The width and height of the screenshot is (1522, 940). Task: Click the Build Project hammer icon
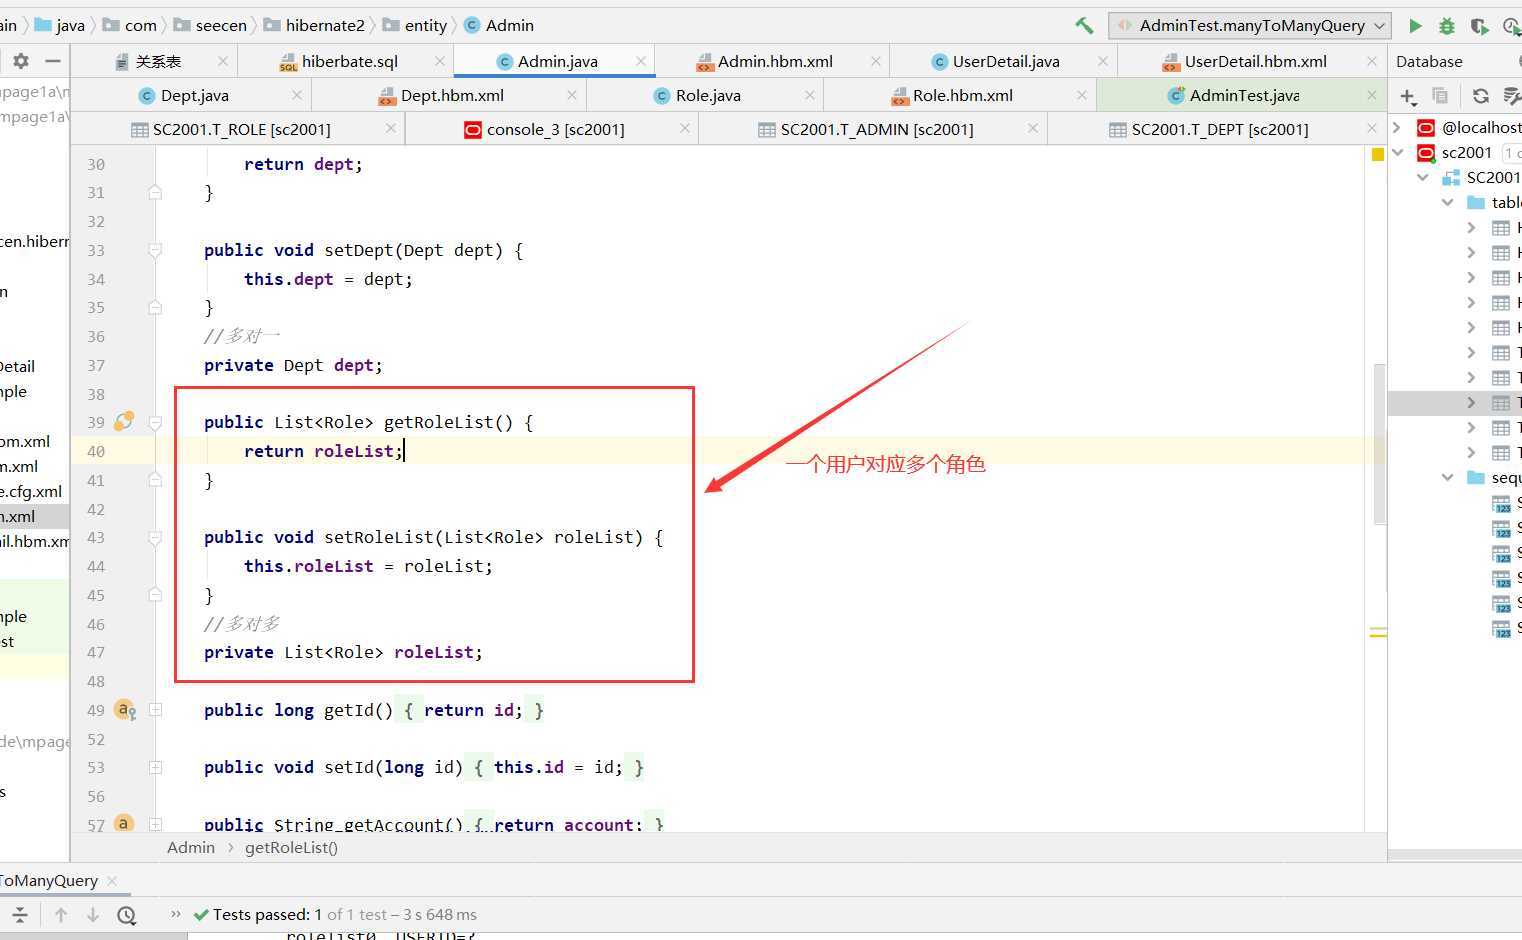click(1084, 26)
